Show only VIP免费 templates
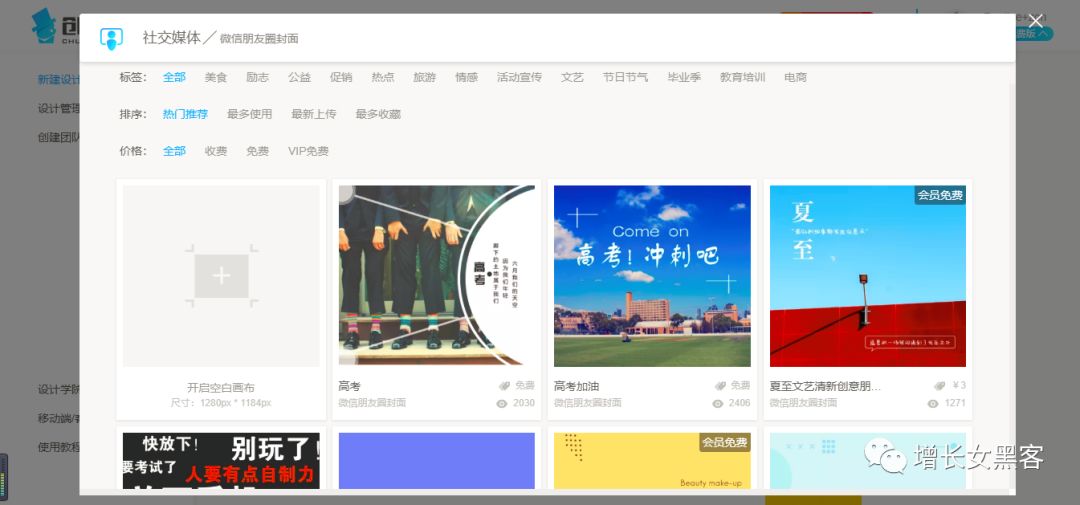This screenshot has height=505, width=1080. point(308,151)
